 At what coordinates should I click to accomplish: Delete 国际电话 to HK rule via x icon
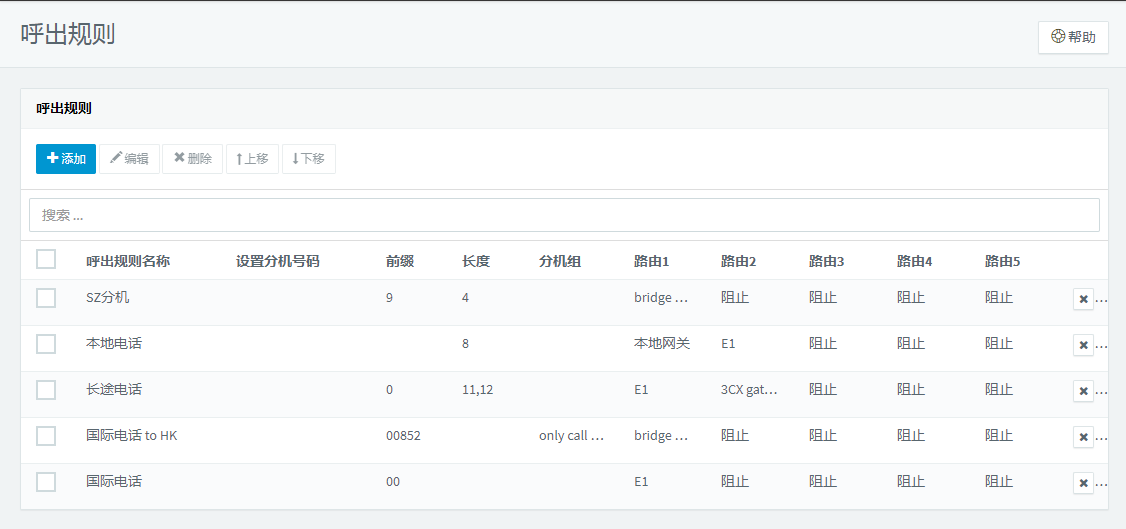tap(1084, 436)
